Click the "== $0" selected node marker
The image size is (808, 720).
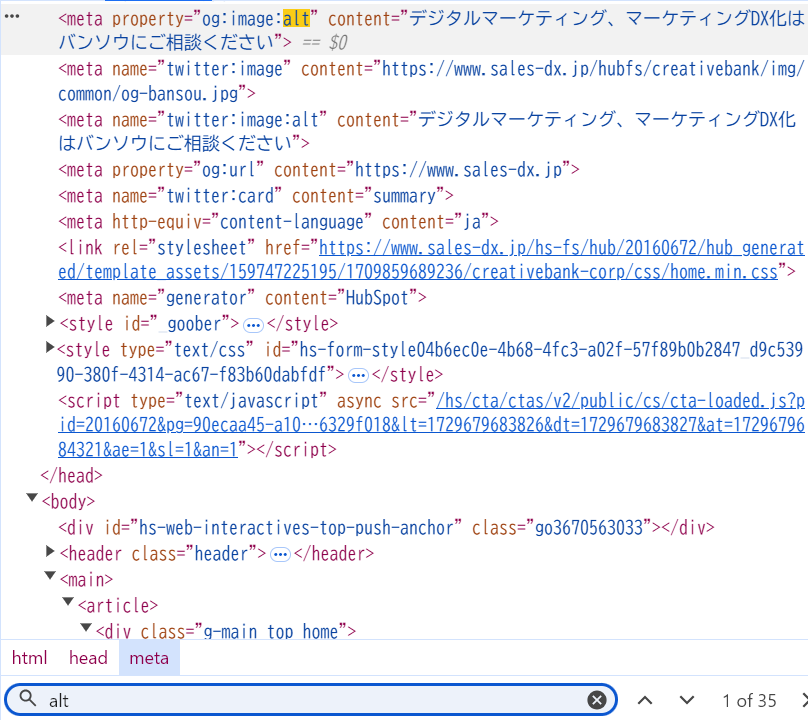pos(325,43)
